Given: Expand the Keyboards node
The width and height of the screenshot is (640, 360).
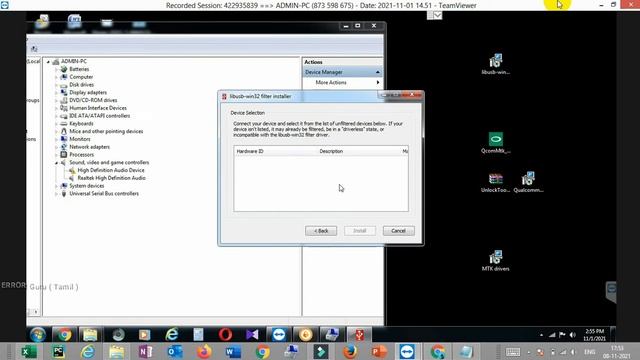Looking at the screenshot, I should pos(56,124).
